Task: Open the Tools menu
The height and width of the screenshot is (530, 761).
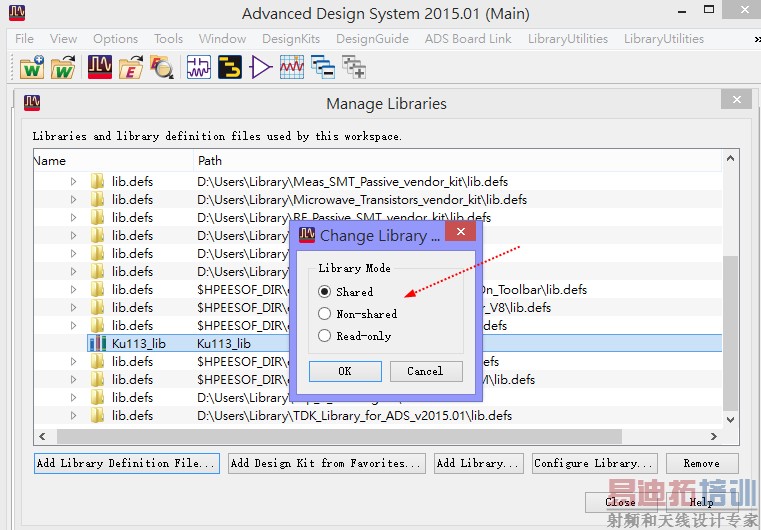Action: pyautogui.click(x=168, y=39)
